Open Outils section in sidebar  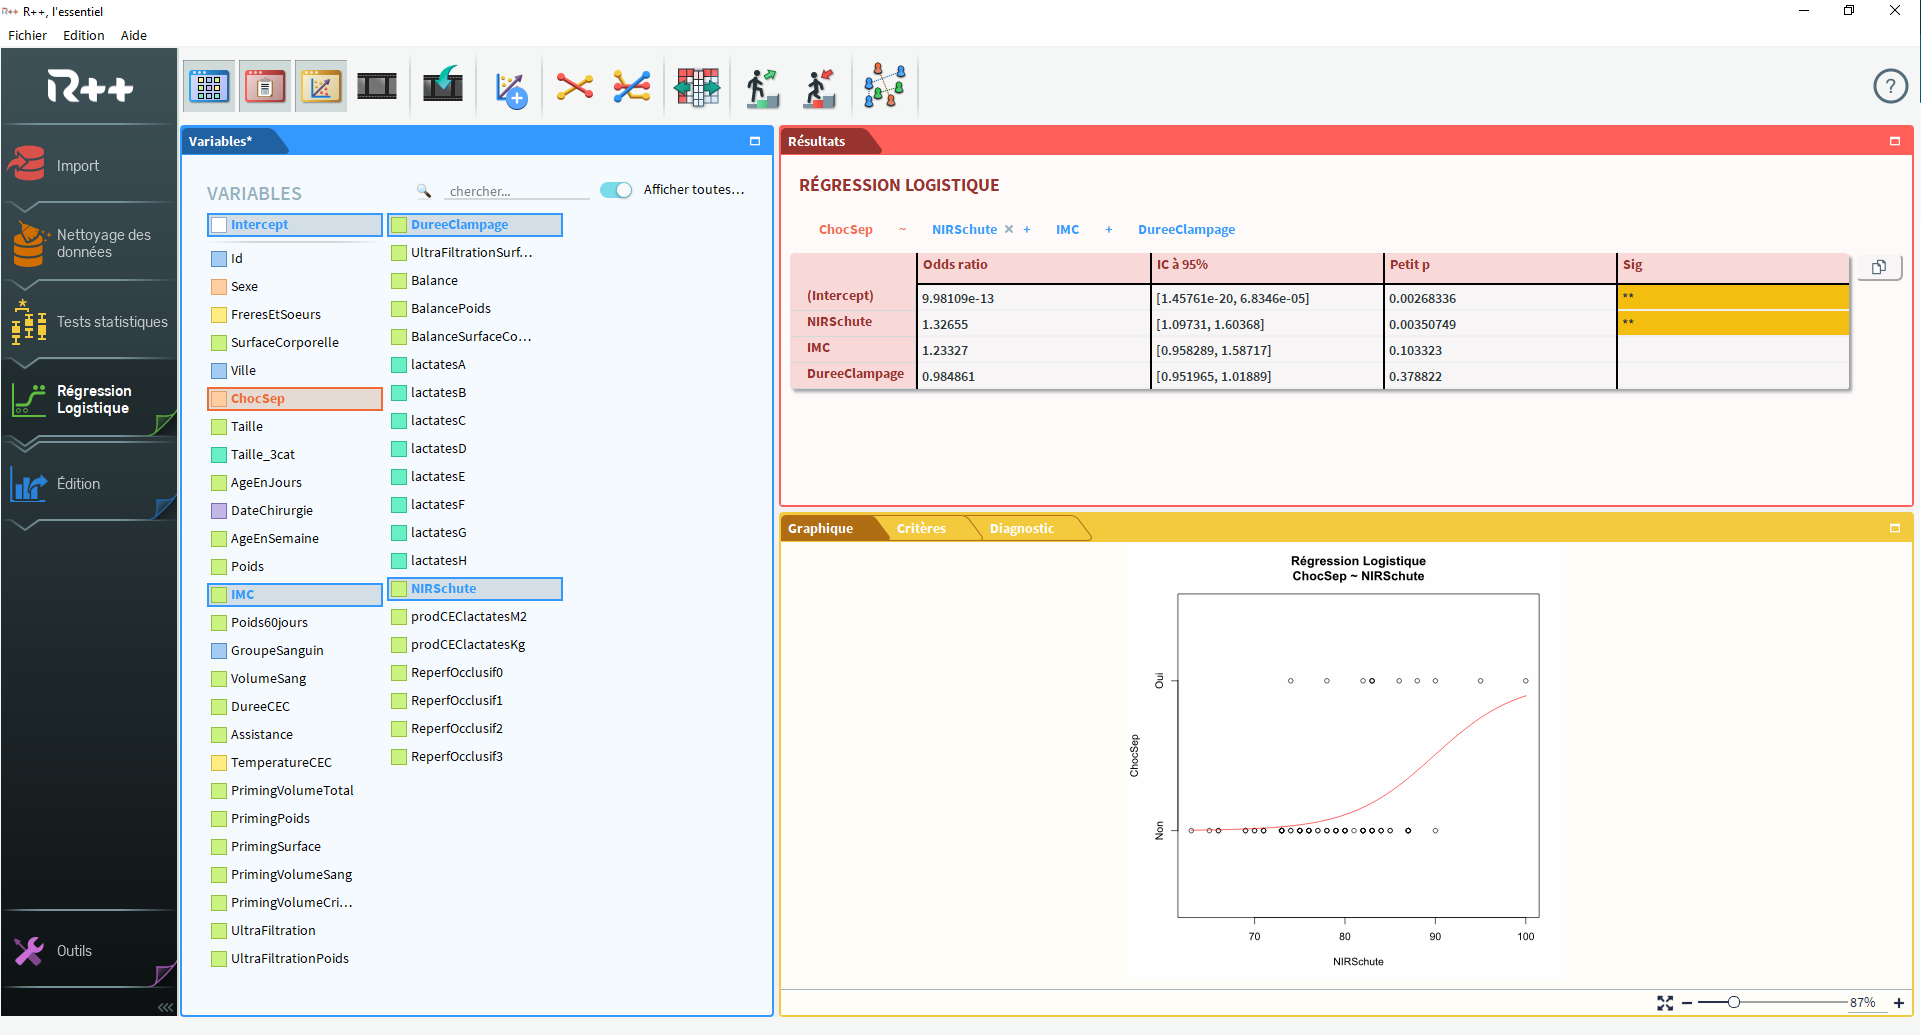click(88, 950)
